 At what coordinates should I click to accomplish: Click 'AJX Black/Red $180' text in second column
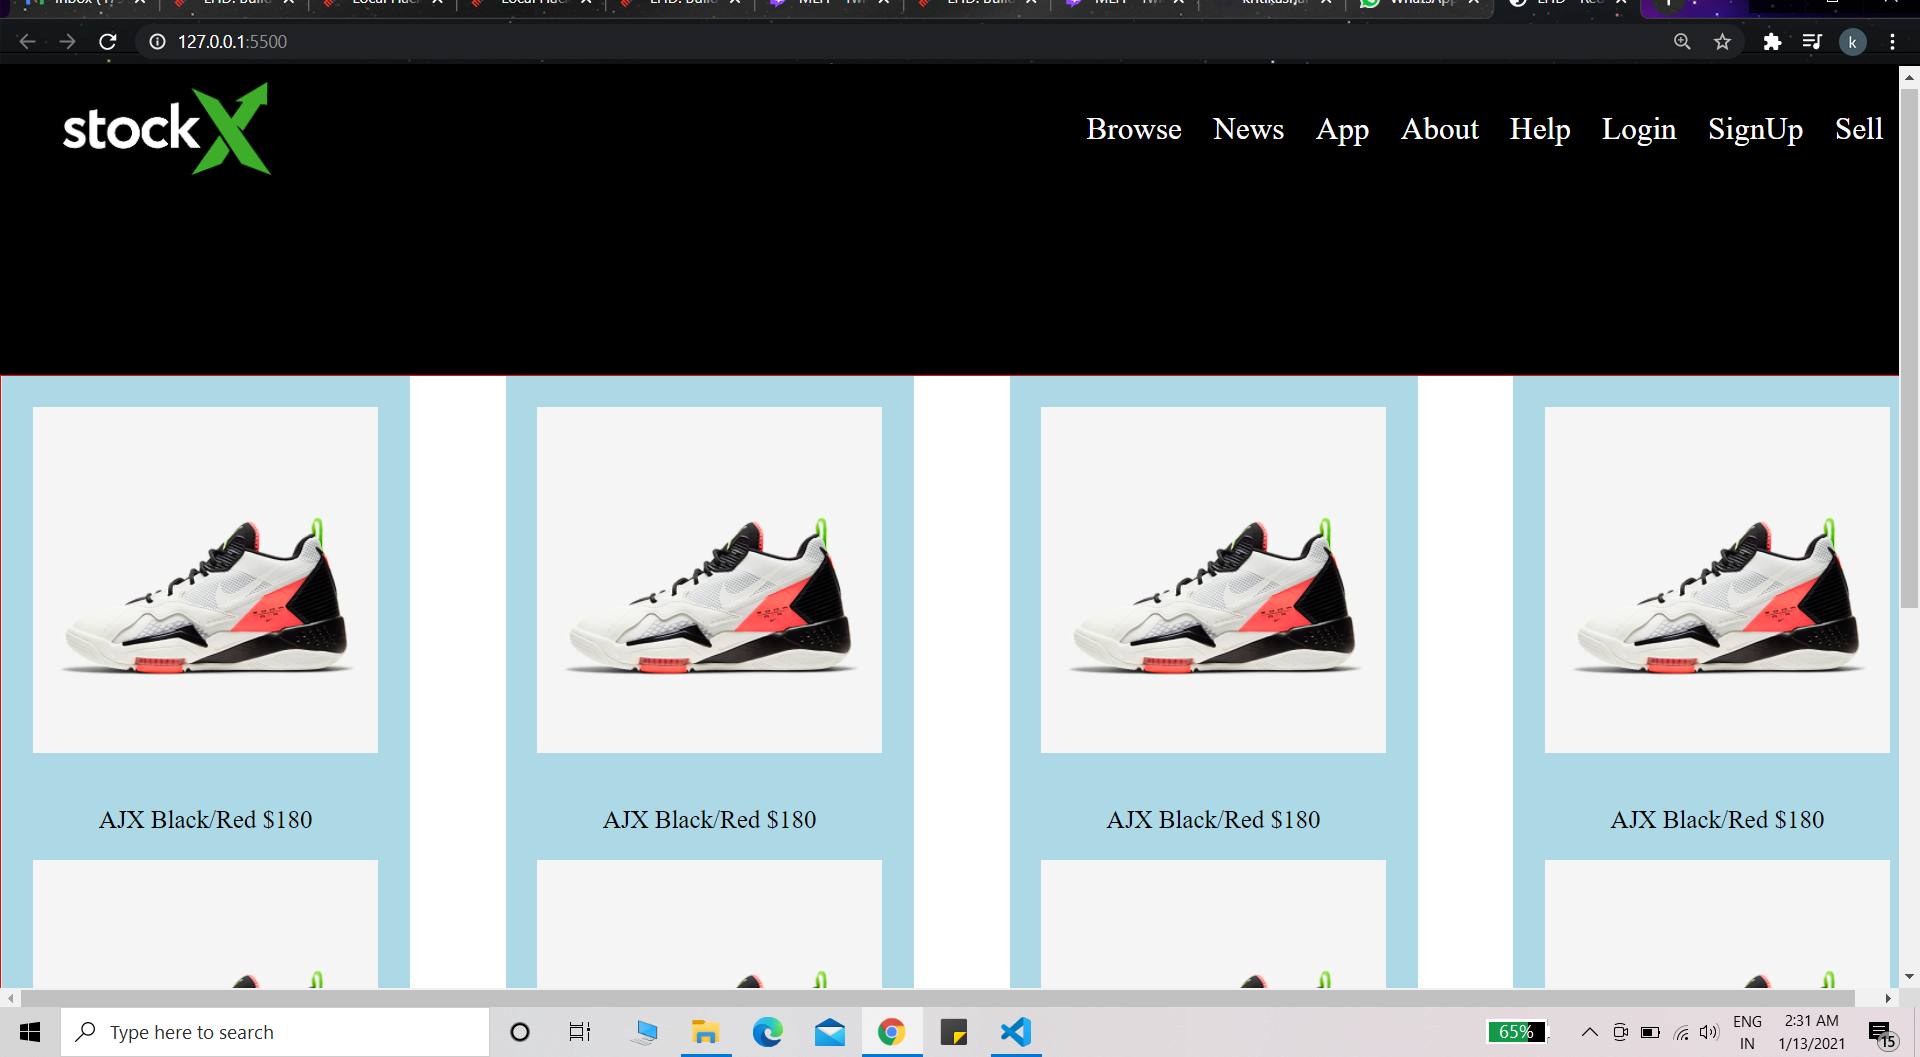709,820
